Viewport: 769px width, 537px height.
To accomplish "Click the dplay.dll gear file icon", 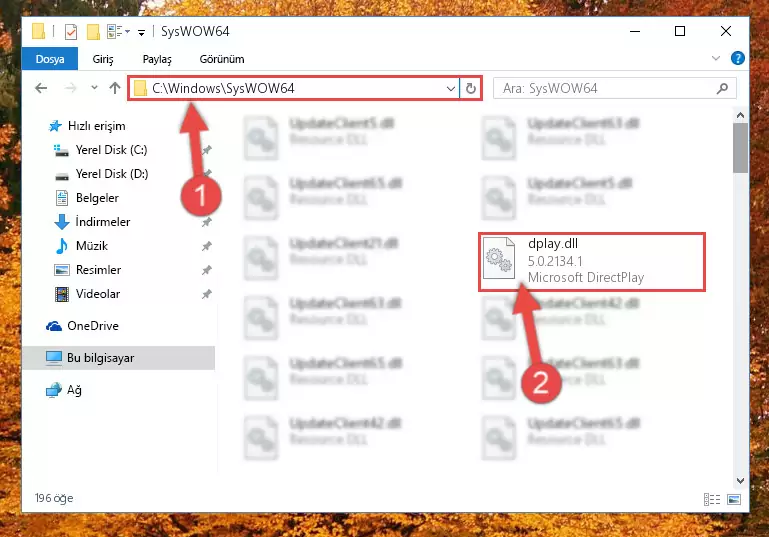I will point(499,258).
